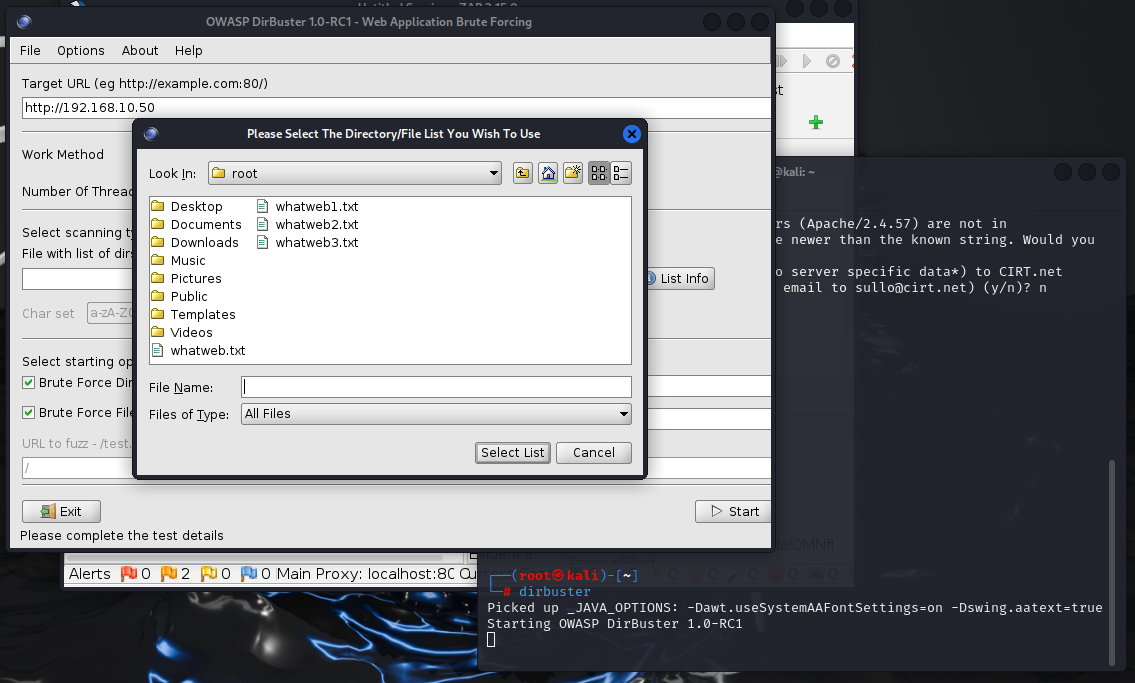Open List Info in DirBuster
The width and height of the screenshot is (1135, 683).
pos(680,279)
